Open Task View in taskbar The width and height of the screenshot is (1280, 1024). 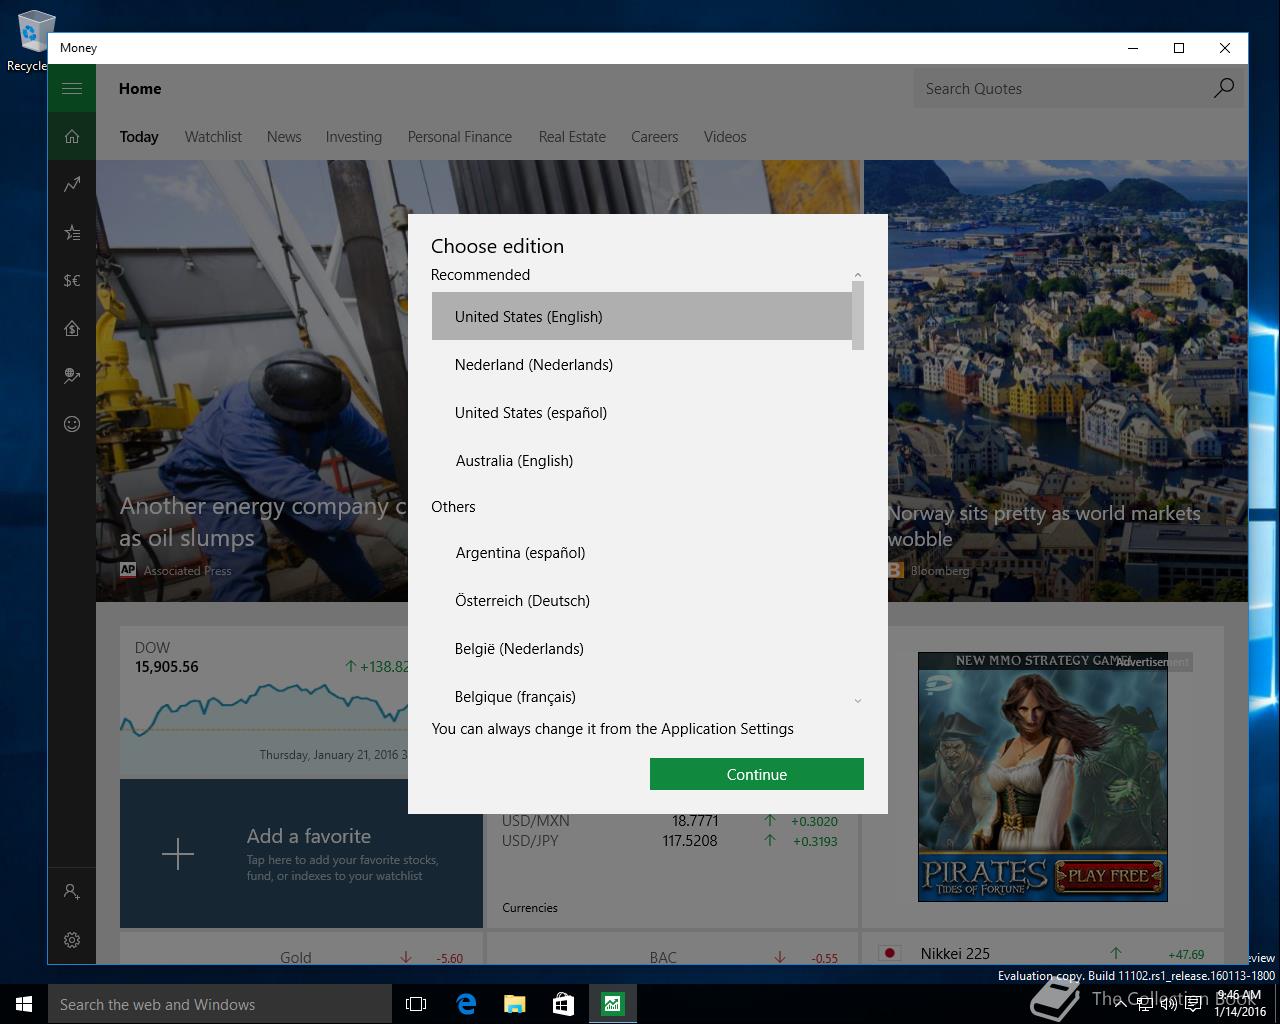click(416, 1004)
